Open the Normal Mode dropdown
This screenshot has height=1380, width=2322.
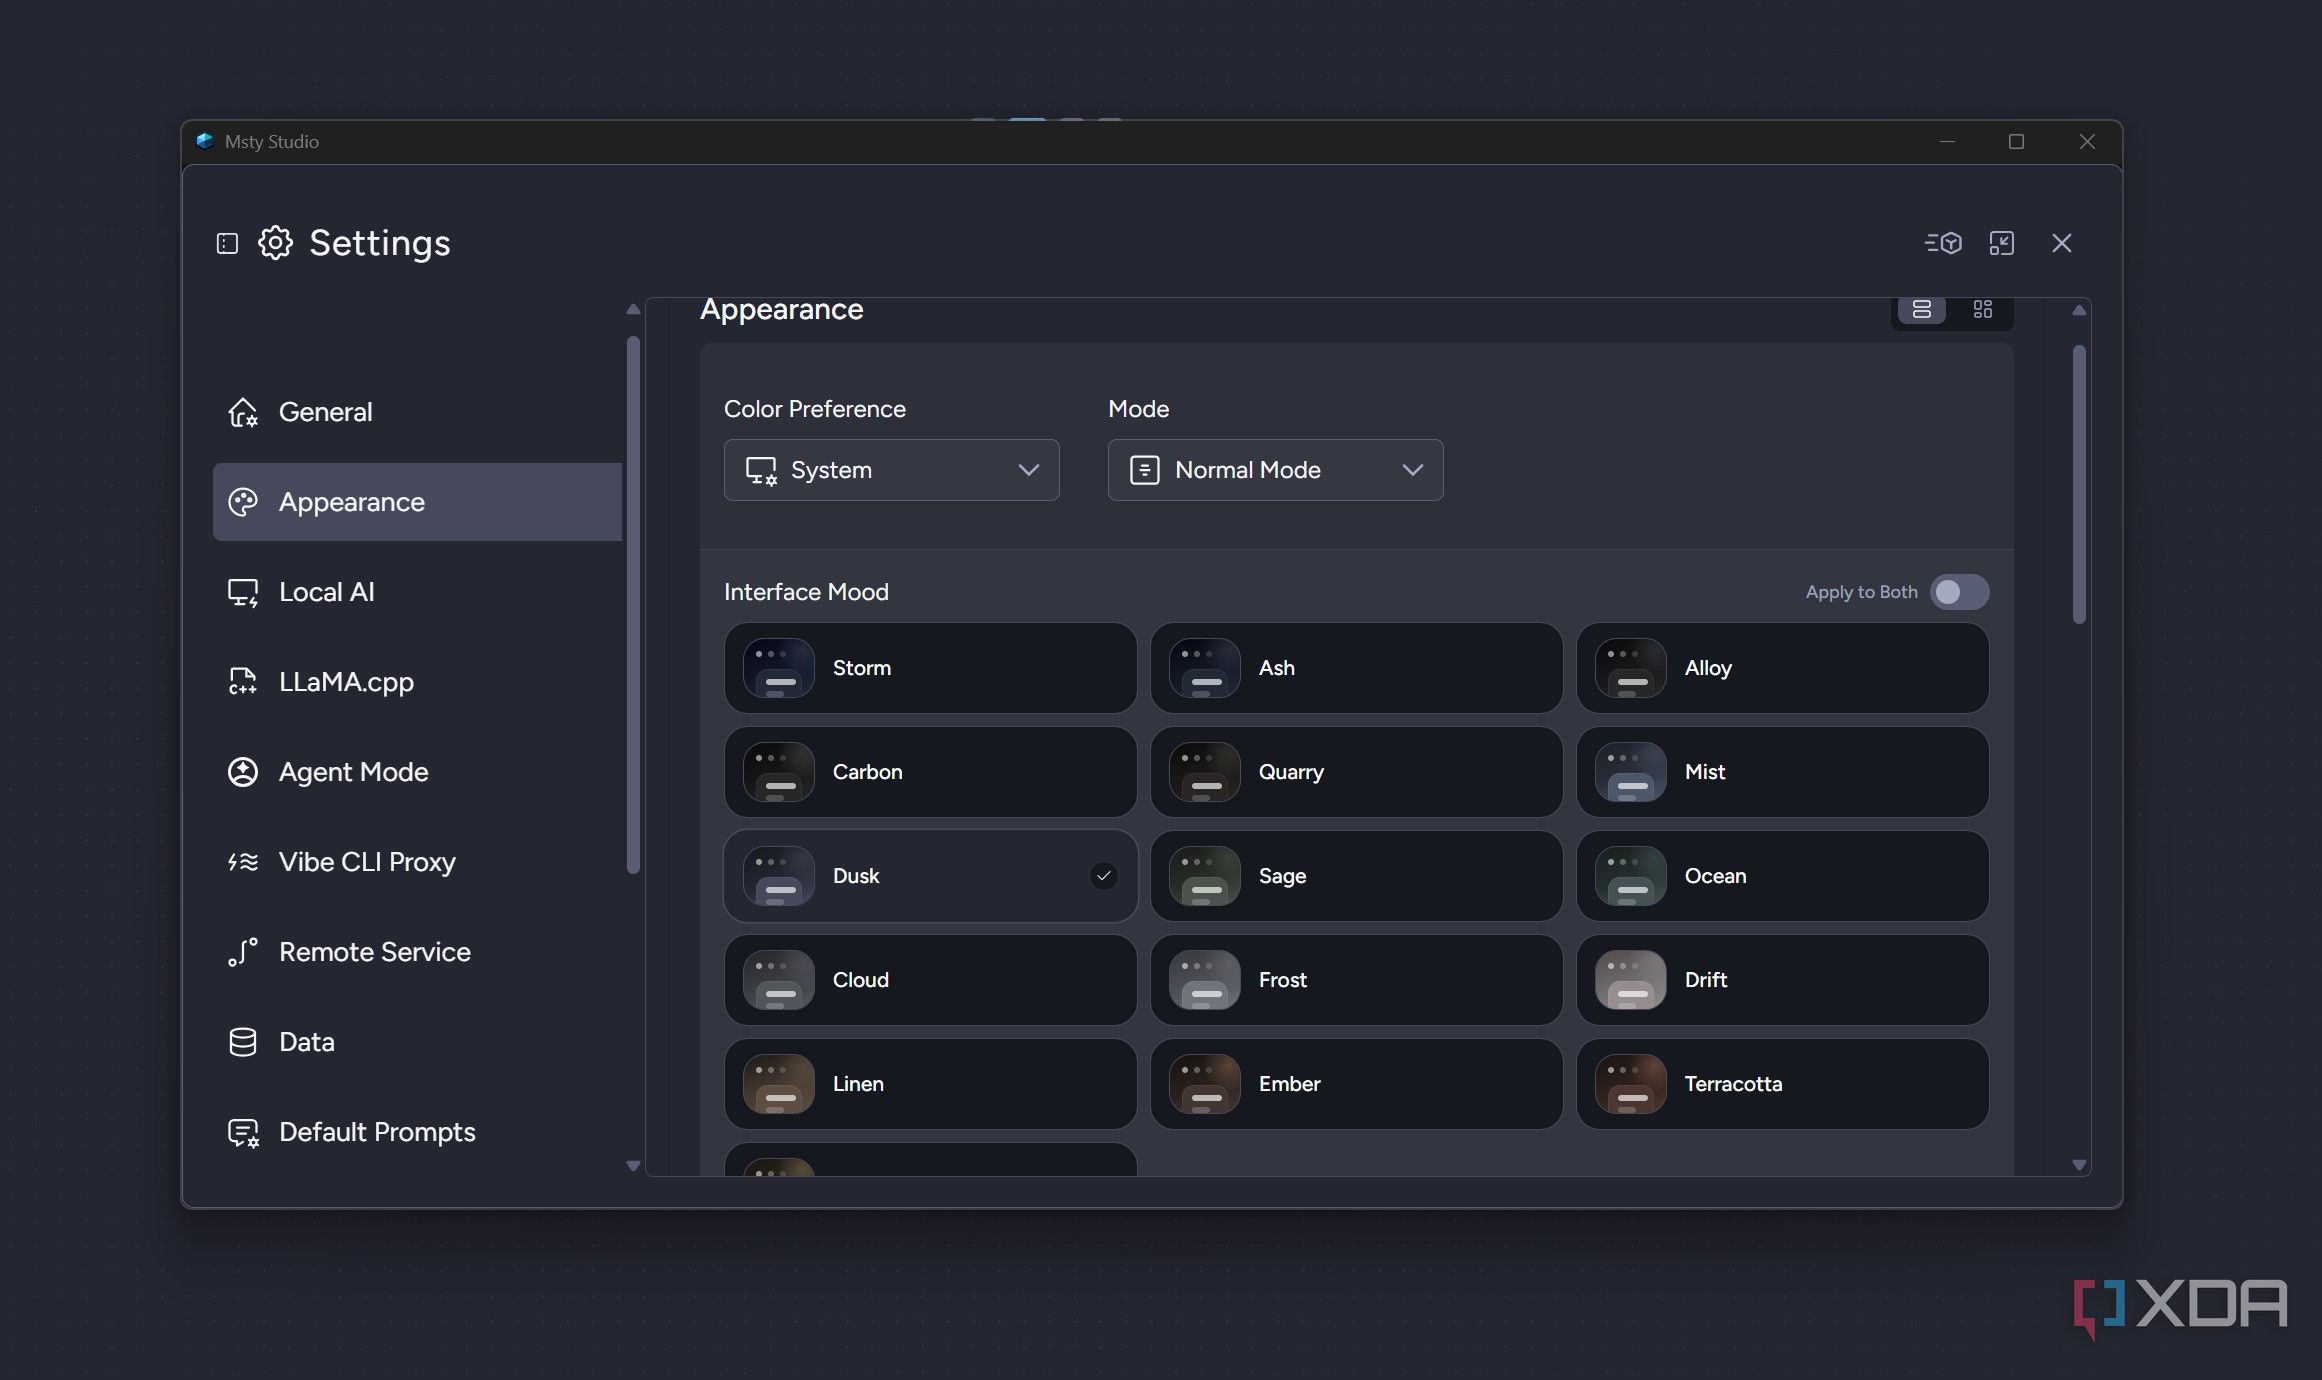click(x=1275, y=470)
